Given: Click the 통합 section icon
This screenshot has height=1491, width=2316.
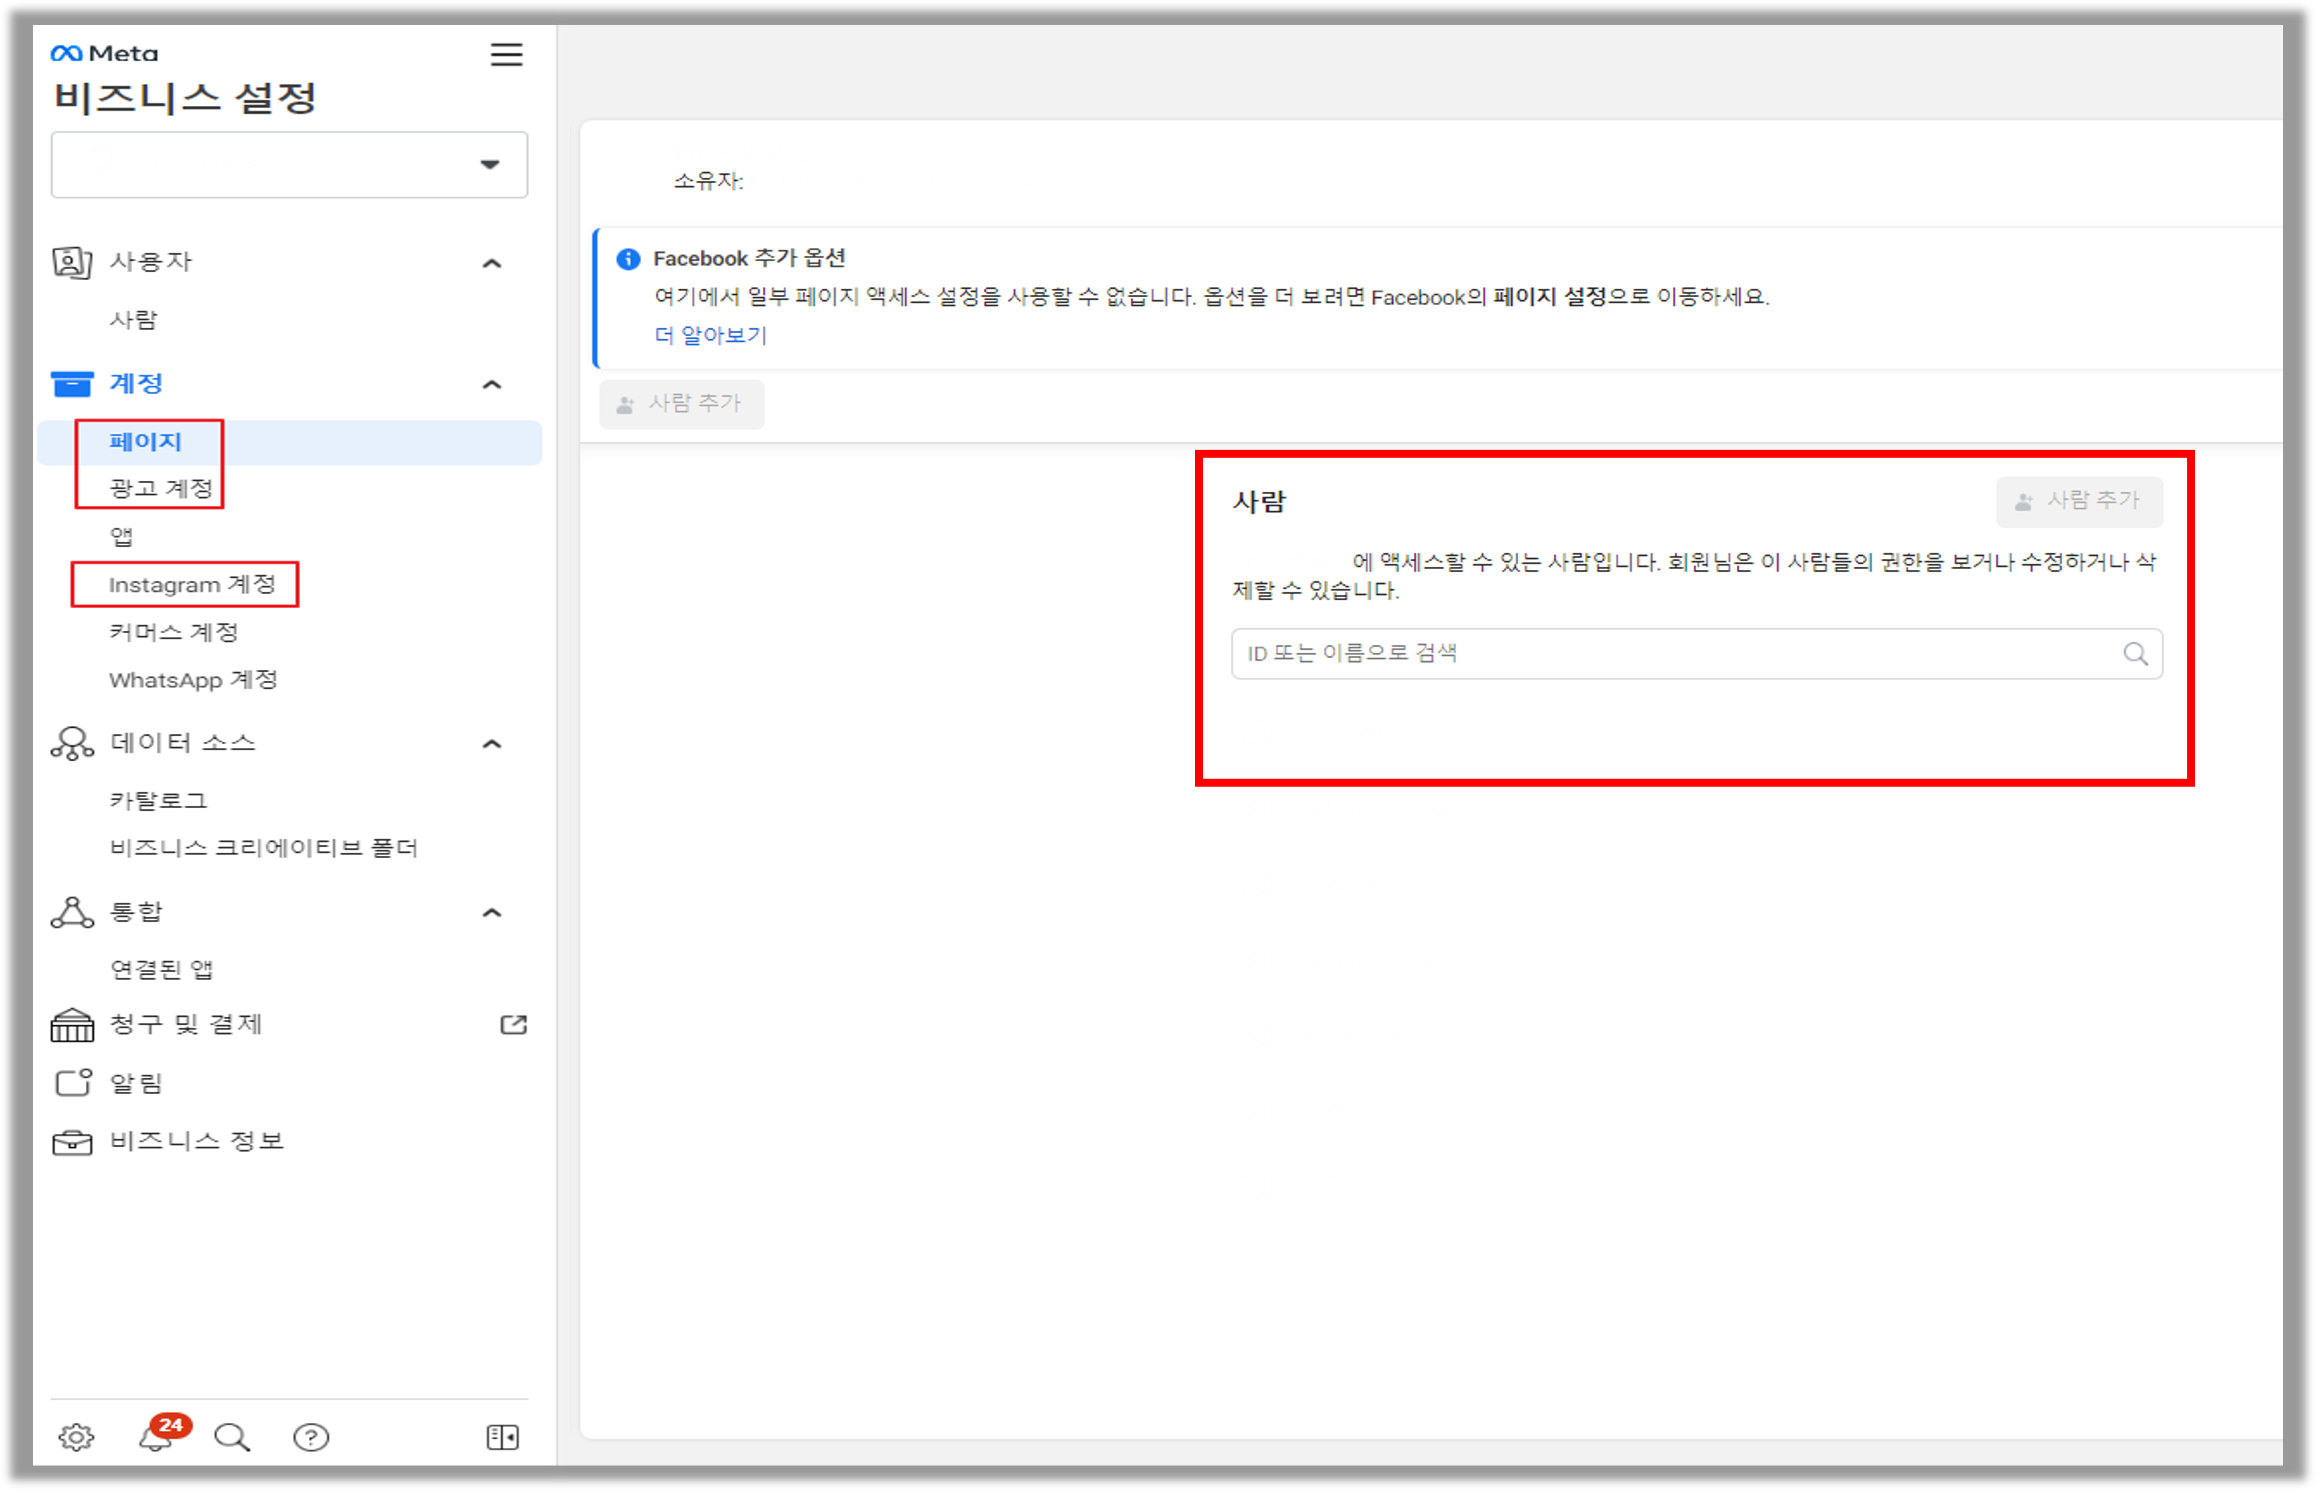Looking at the screenshot, I should 72,912.
